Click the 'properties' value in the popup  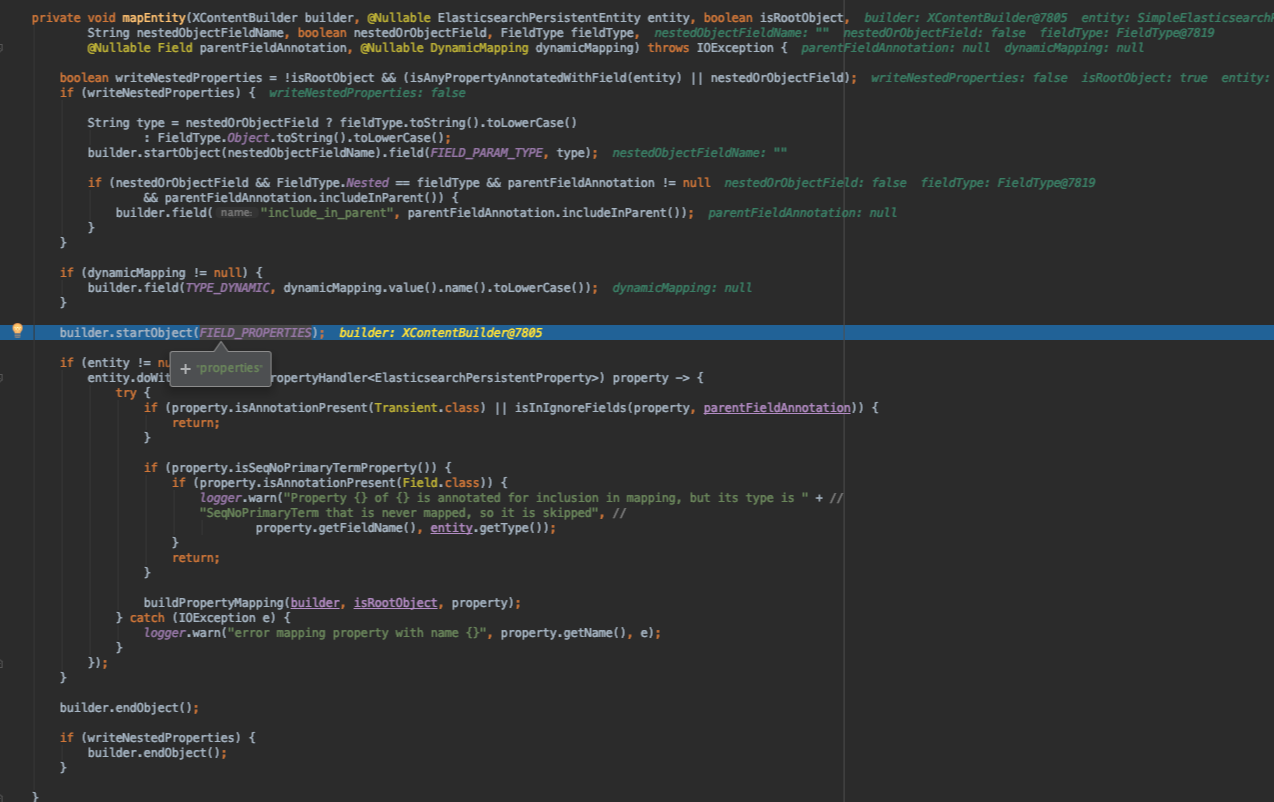(229, 369)
